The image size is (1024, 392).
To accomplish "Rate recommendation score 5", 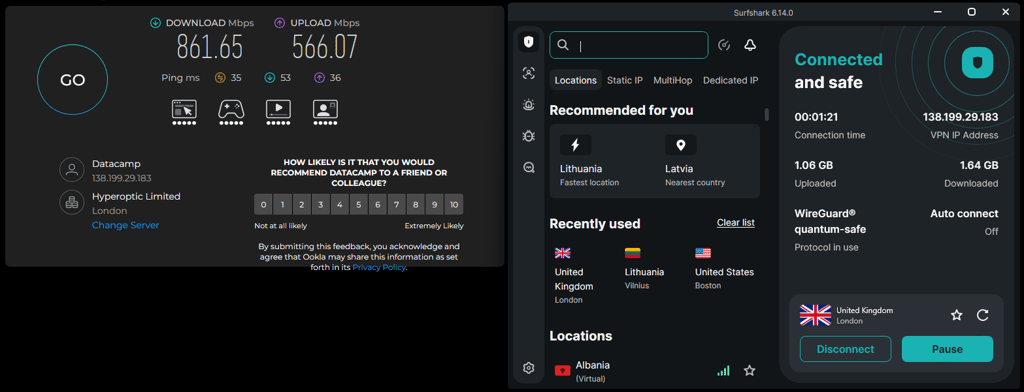I will [x=359, y=204].
